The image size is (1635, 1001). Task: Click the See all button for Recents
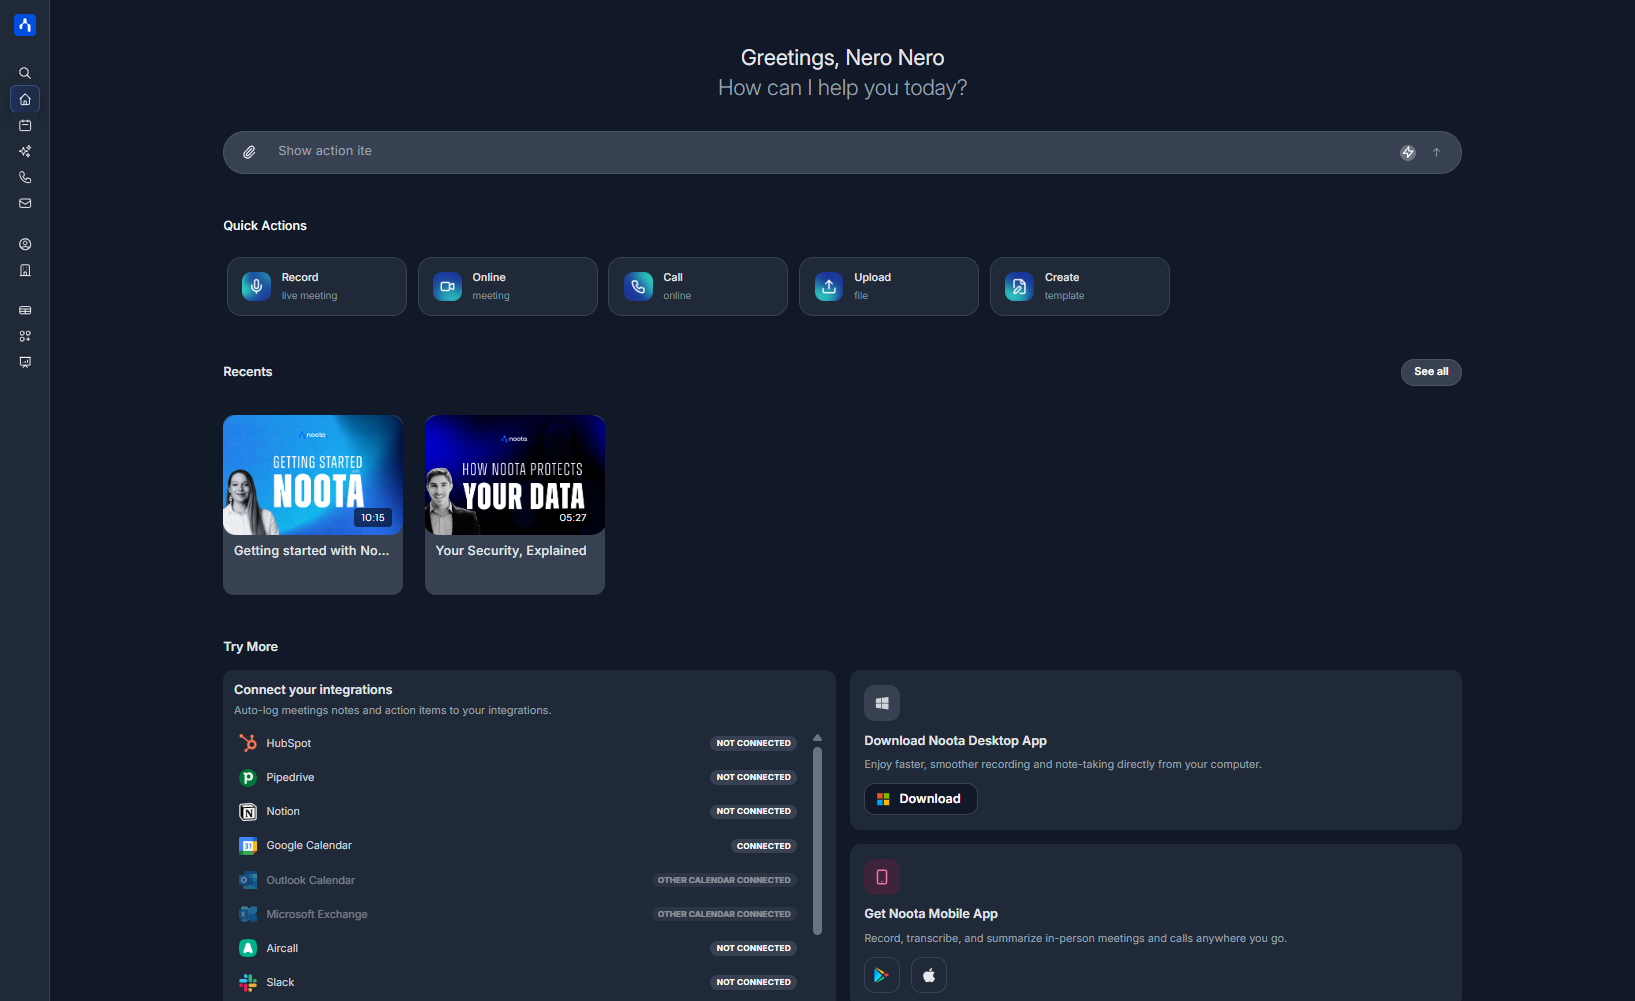pyautogui.click(x=1430, y=372)
